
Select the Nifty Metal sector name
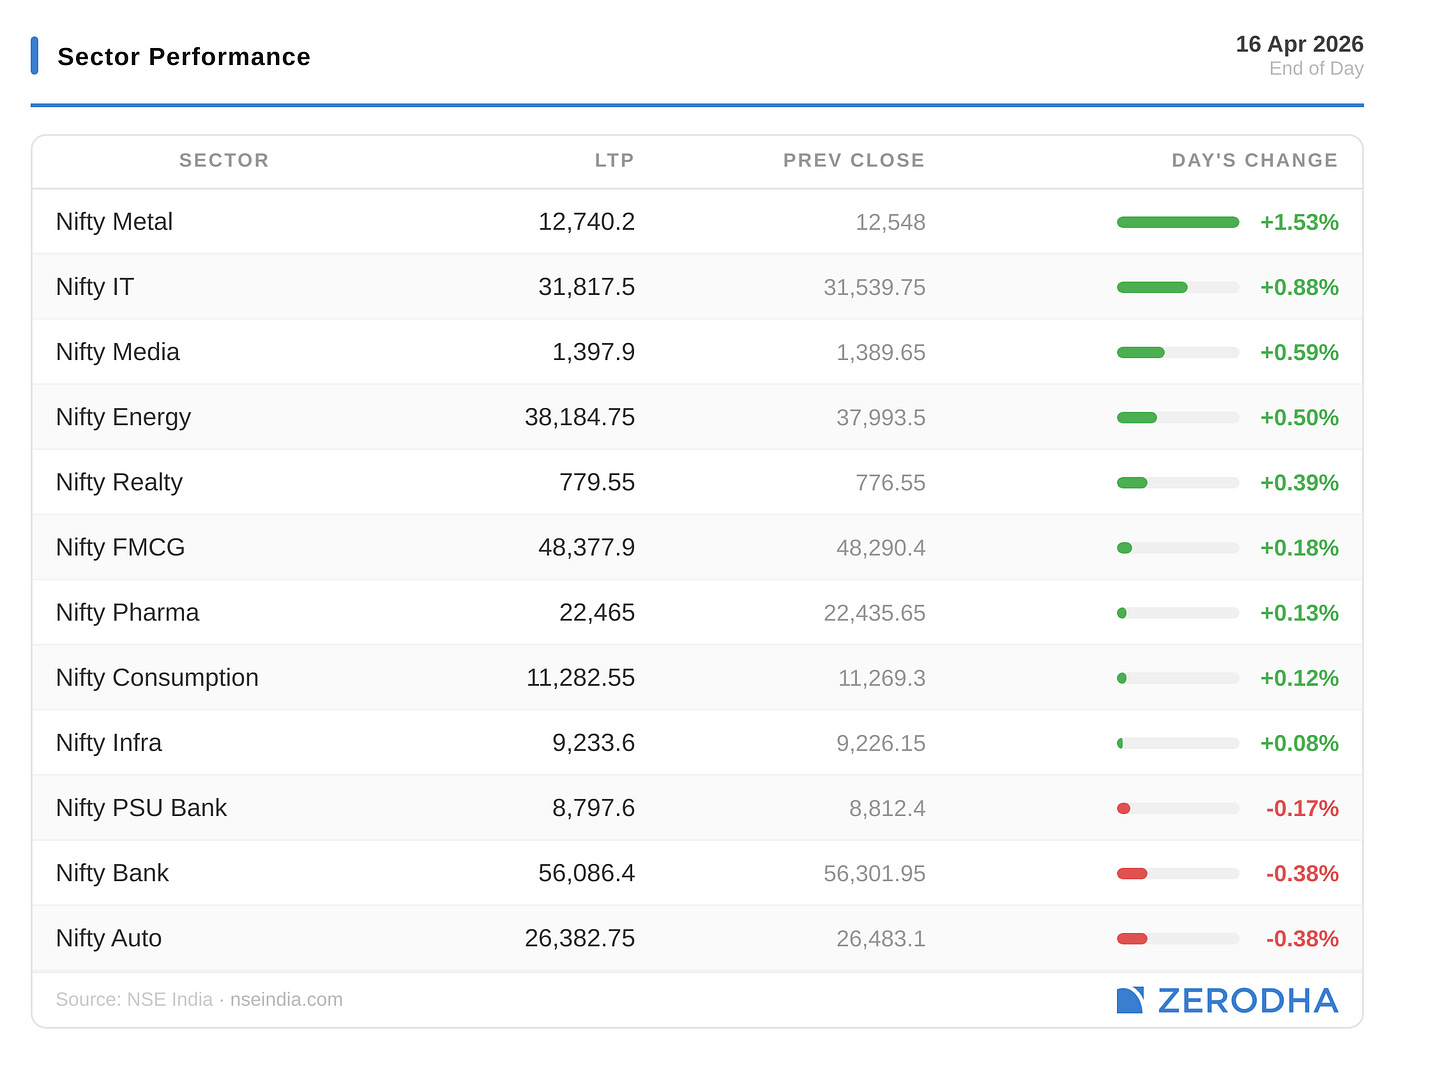coord(114,222)
